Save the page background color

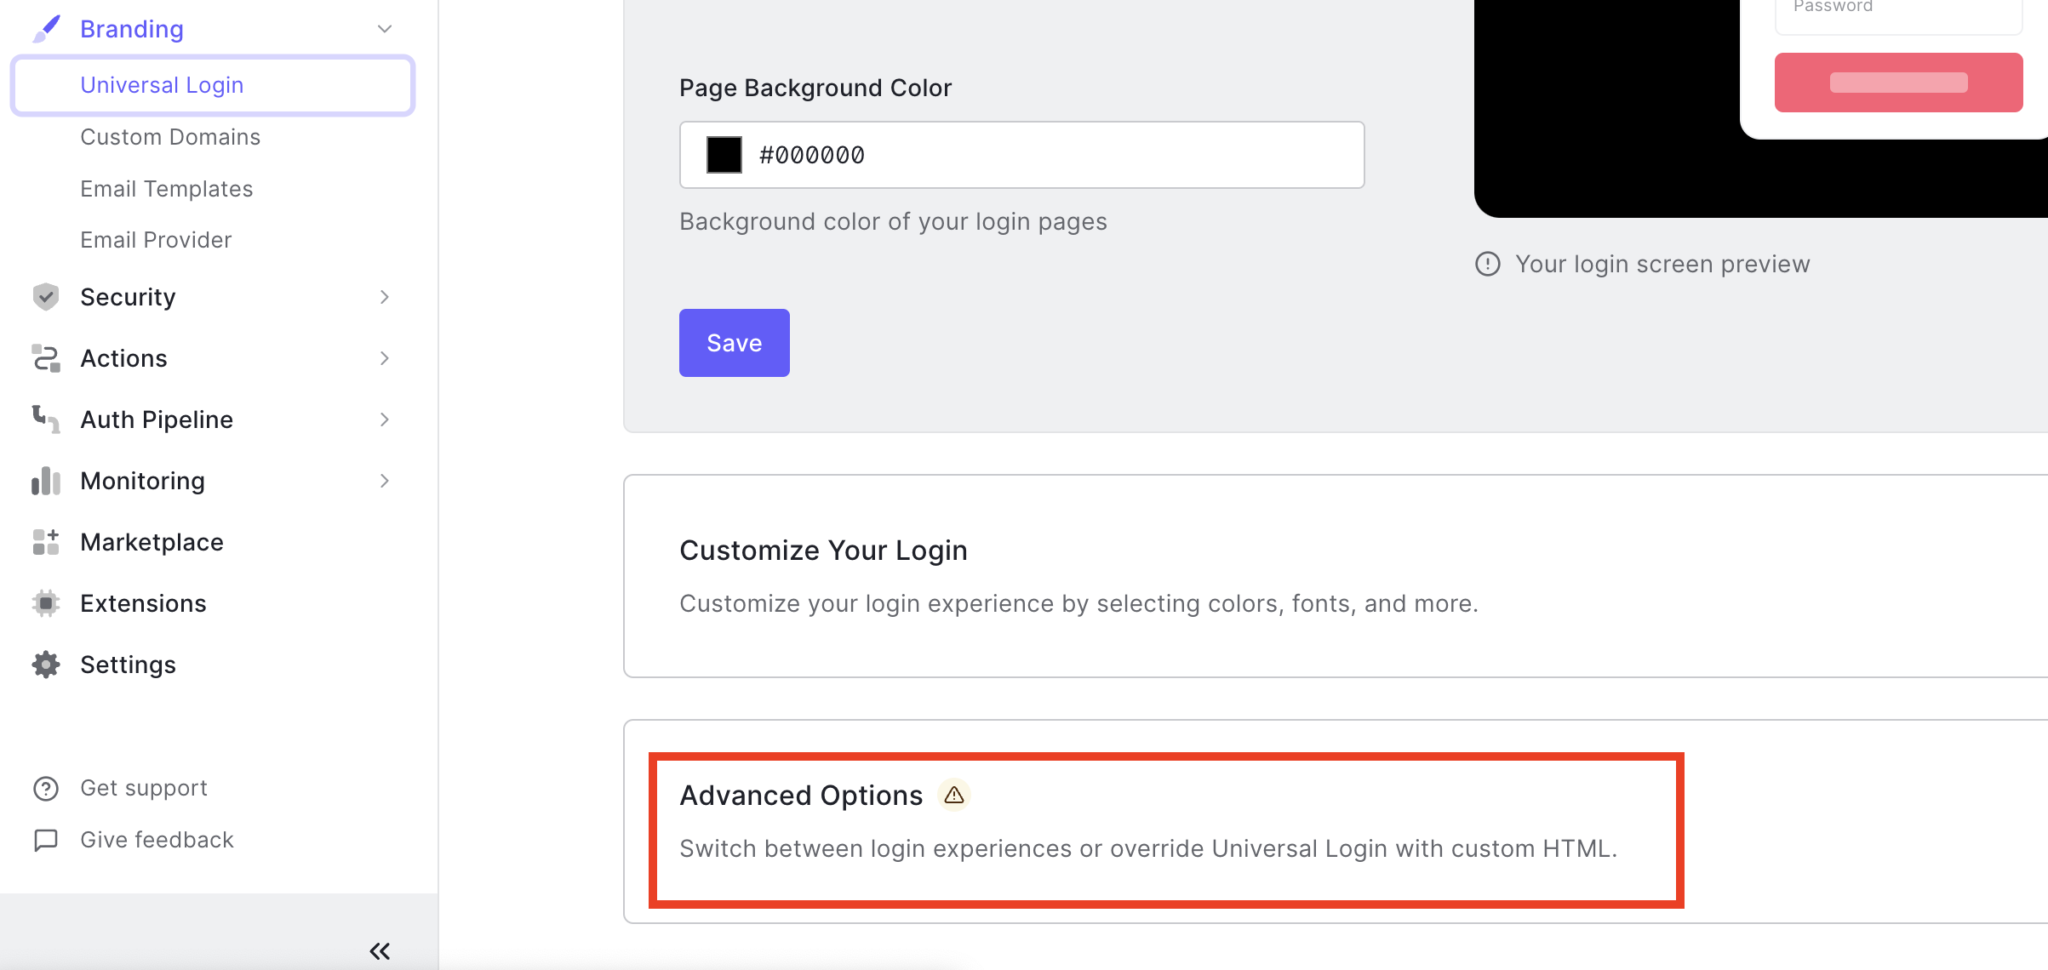733,342
